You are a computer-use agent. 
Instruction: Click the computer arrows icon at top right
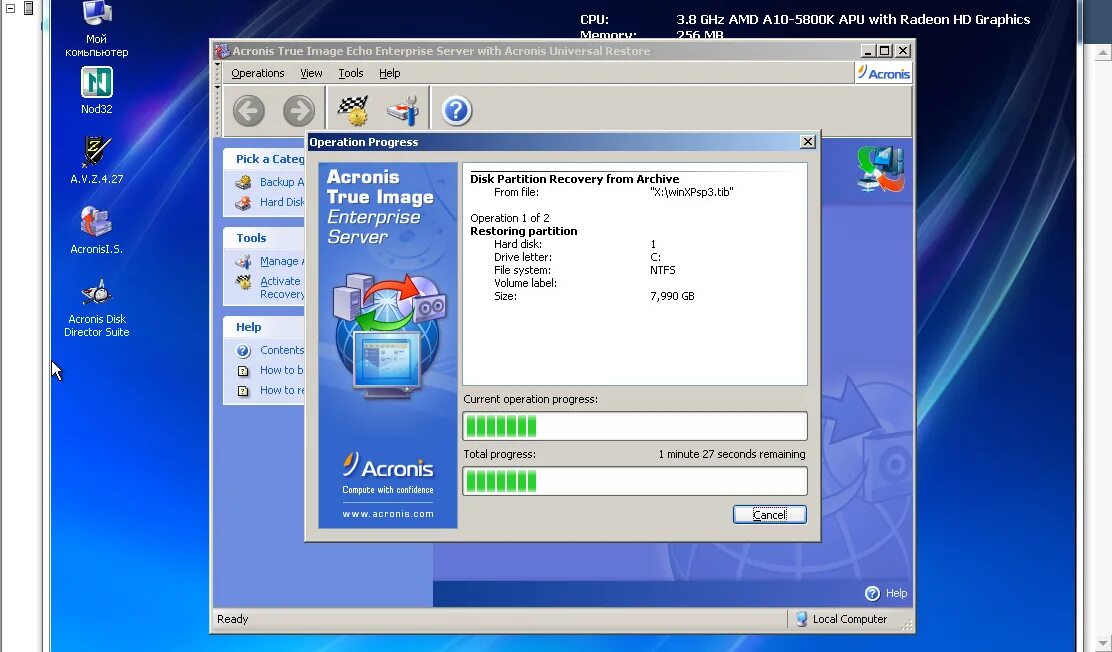click(x=880, y=169)
